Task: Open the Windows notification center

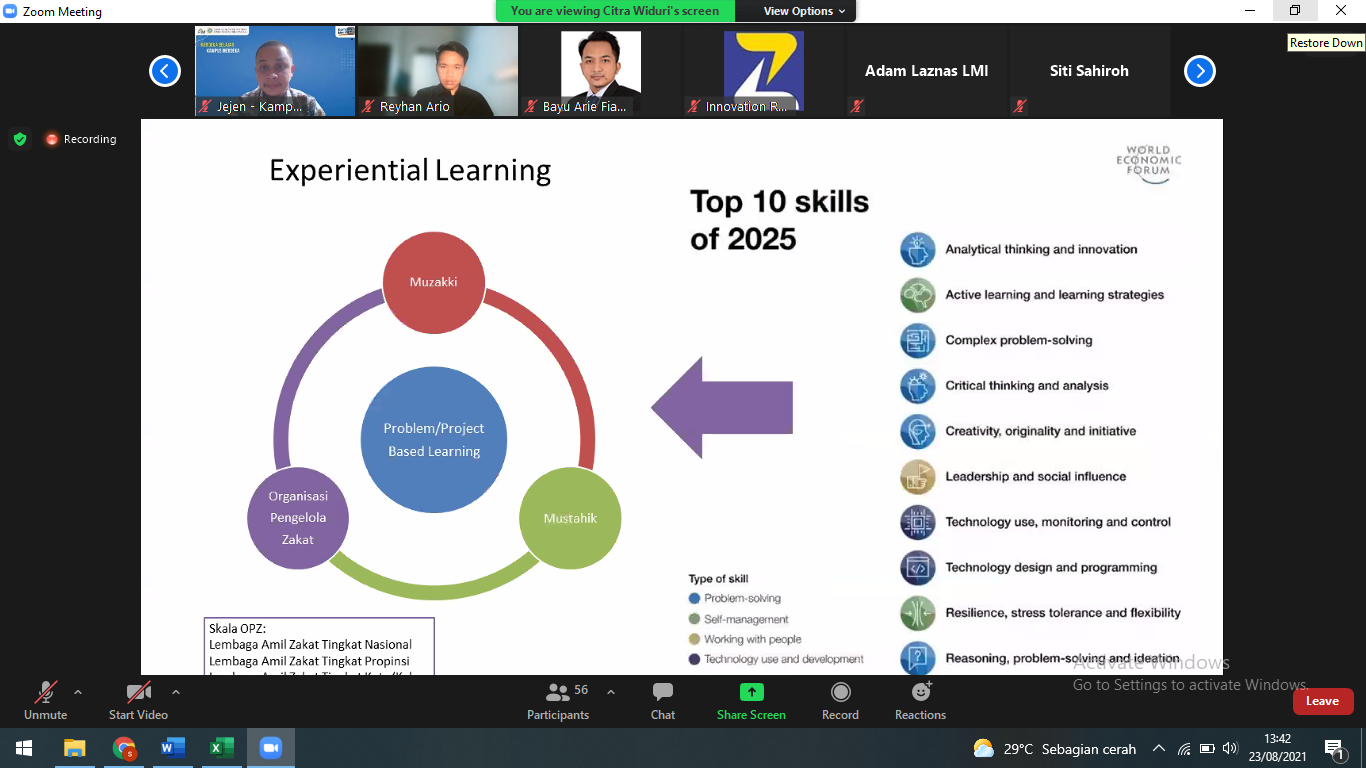Action: tap(1334, 748)
